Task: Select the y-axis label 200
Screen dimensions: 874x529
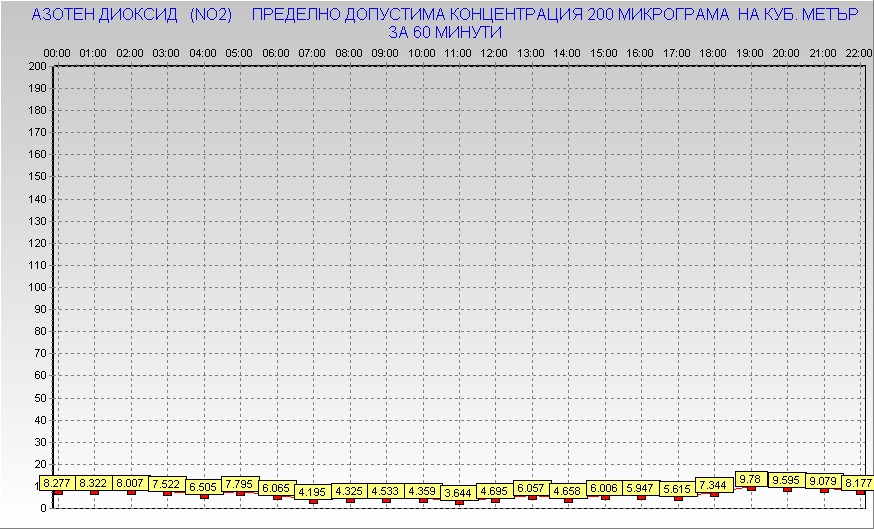Action: (38, 66)
